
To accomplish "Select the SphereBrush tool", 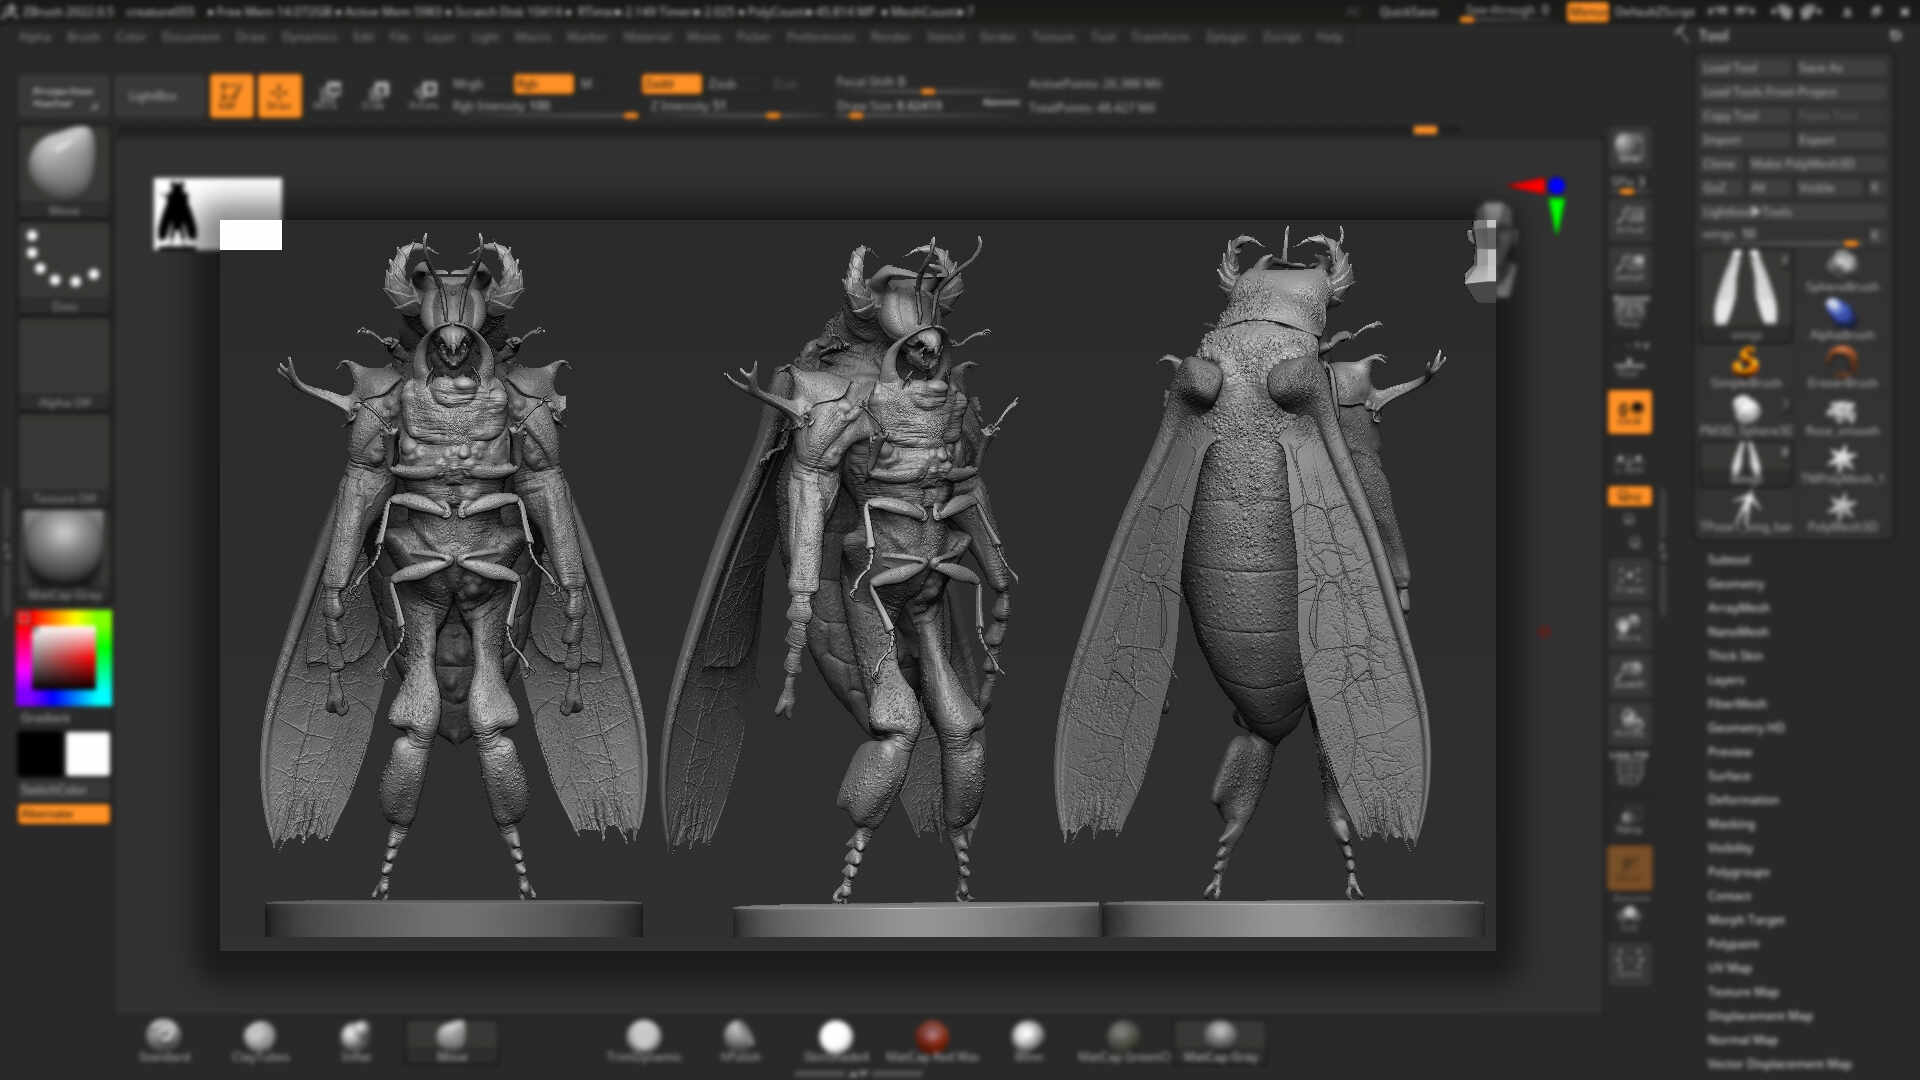I will [1842, 270].
